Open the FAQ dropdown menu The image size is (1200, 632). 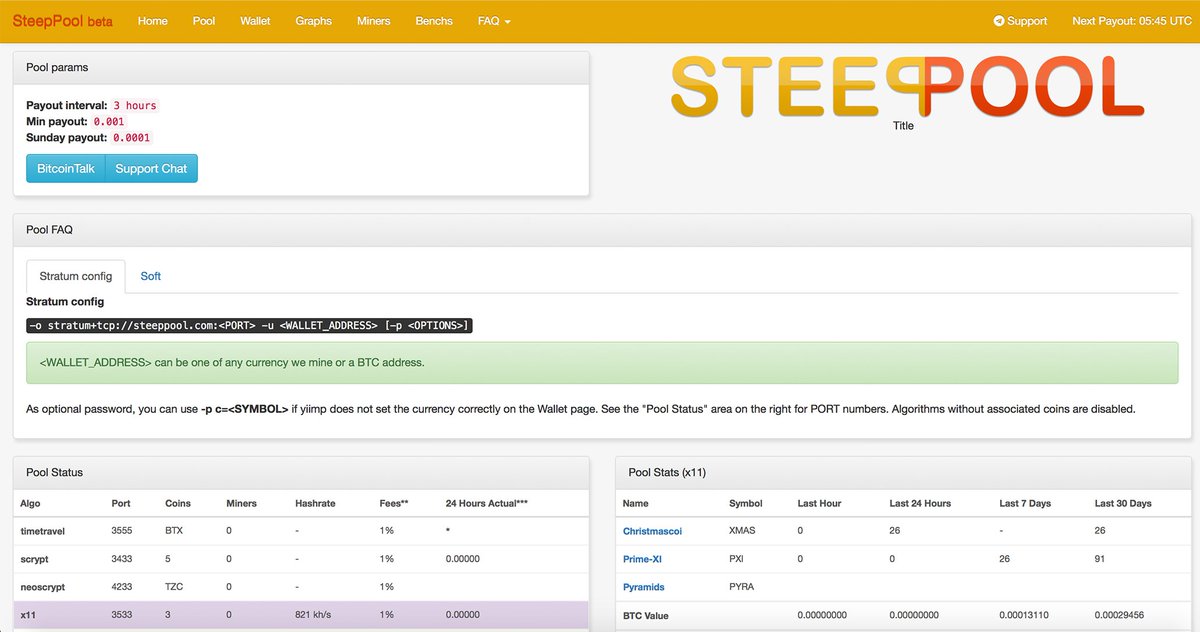tap(493, 20)
